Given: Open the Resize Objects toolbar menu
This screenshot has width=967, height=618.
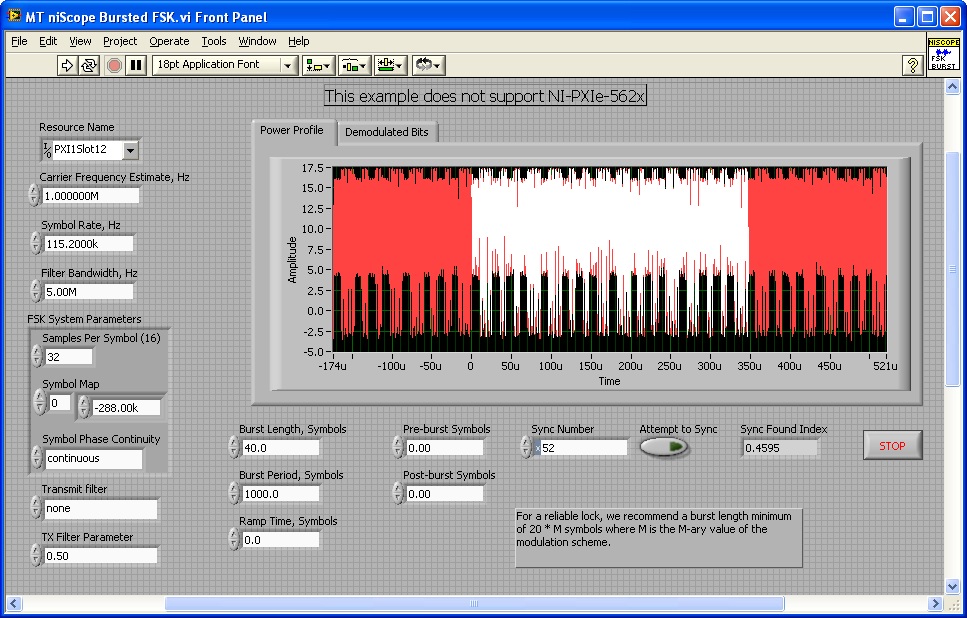Looking at the screenshot, I should tap(390, 65).
